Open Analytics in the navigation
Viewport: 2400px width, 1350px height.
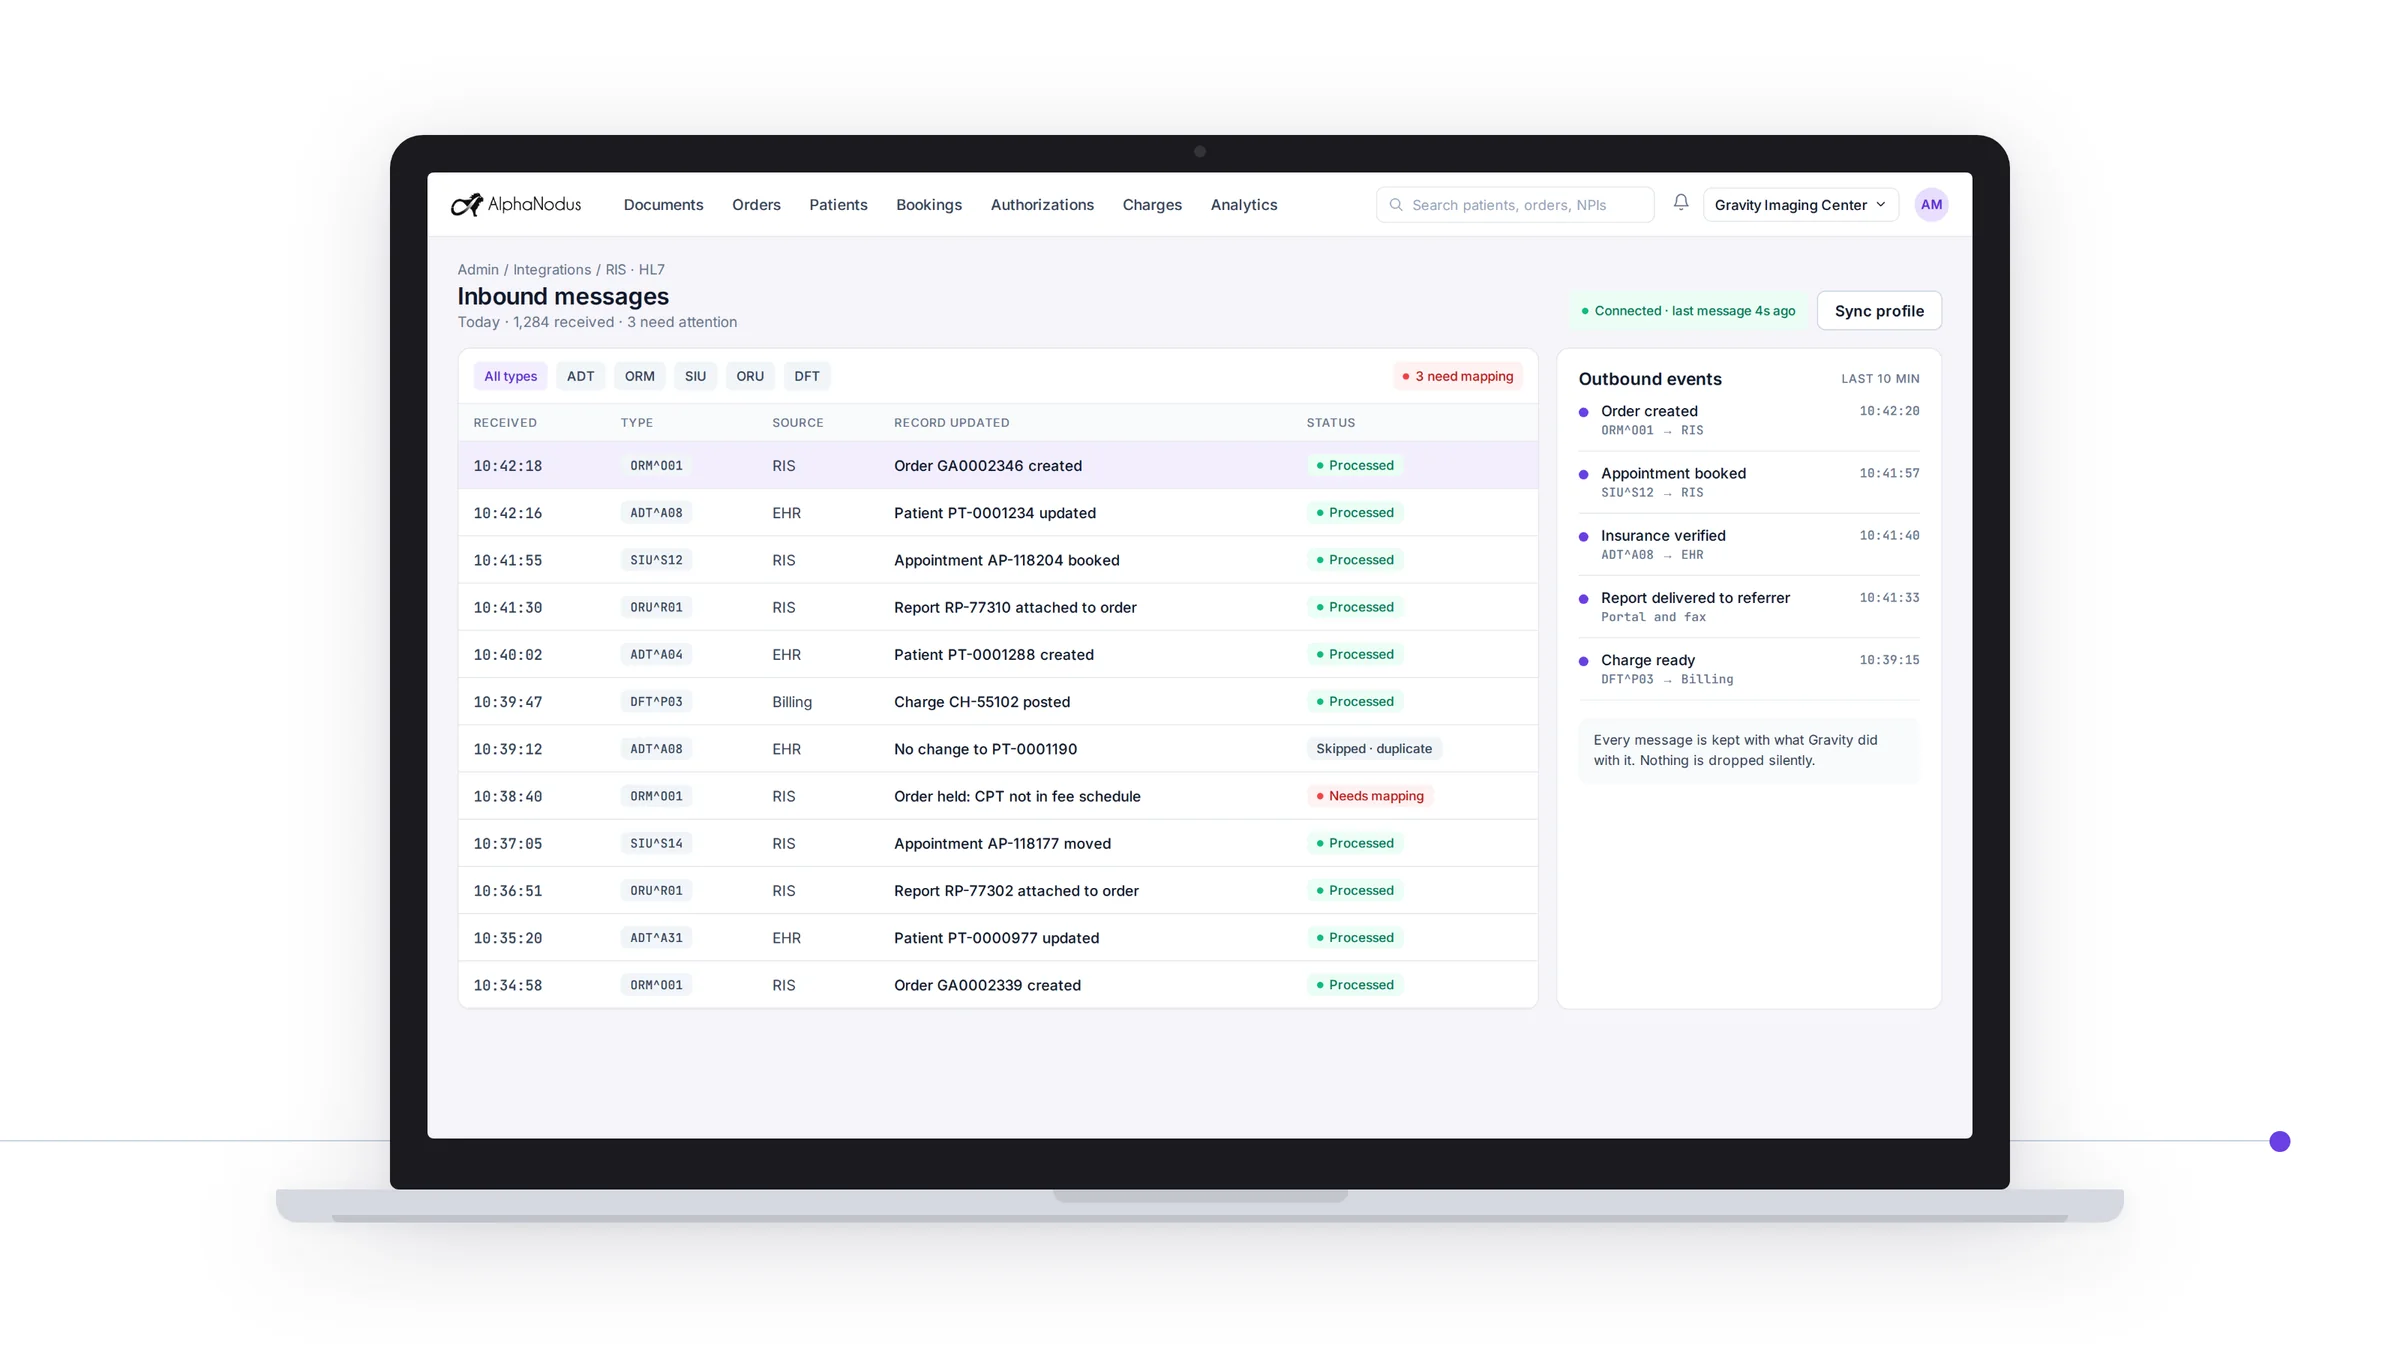1244,205
